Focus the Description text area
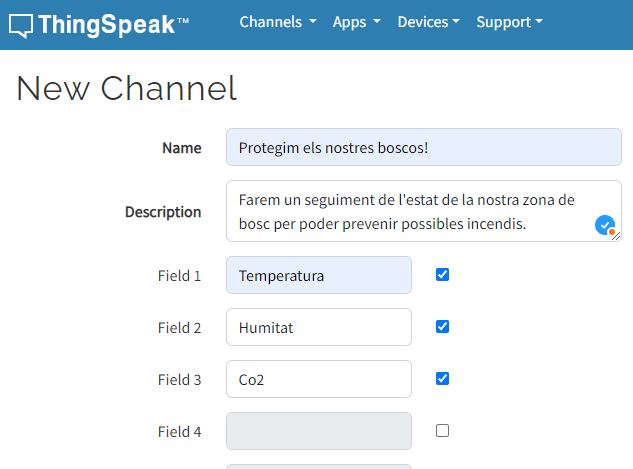Viewport: 633px width, 469px height. 410,211
